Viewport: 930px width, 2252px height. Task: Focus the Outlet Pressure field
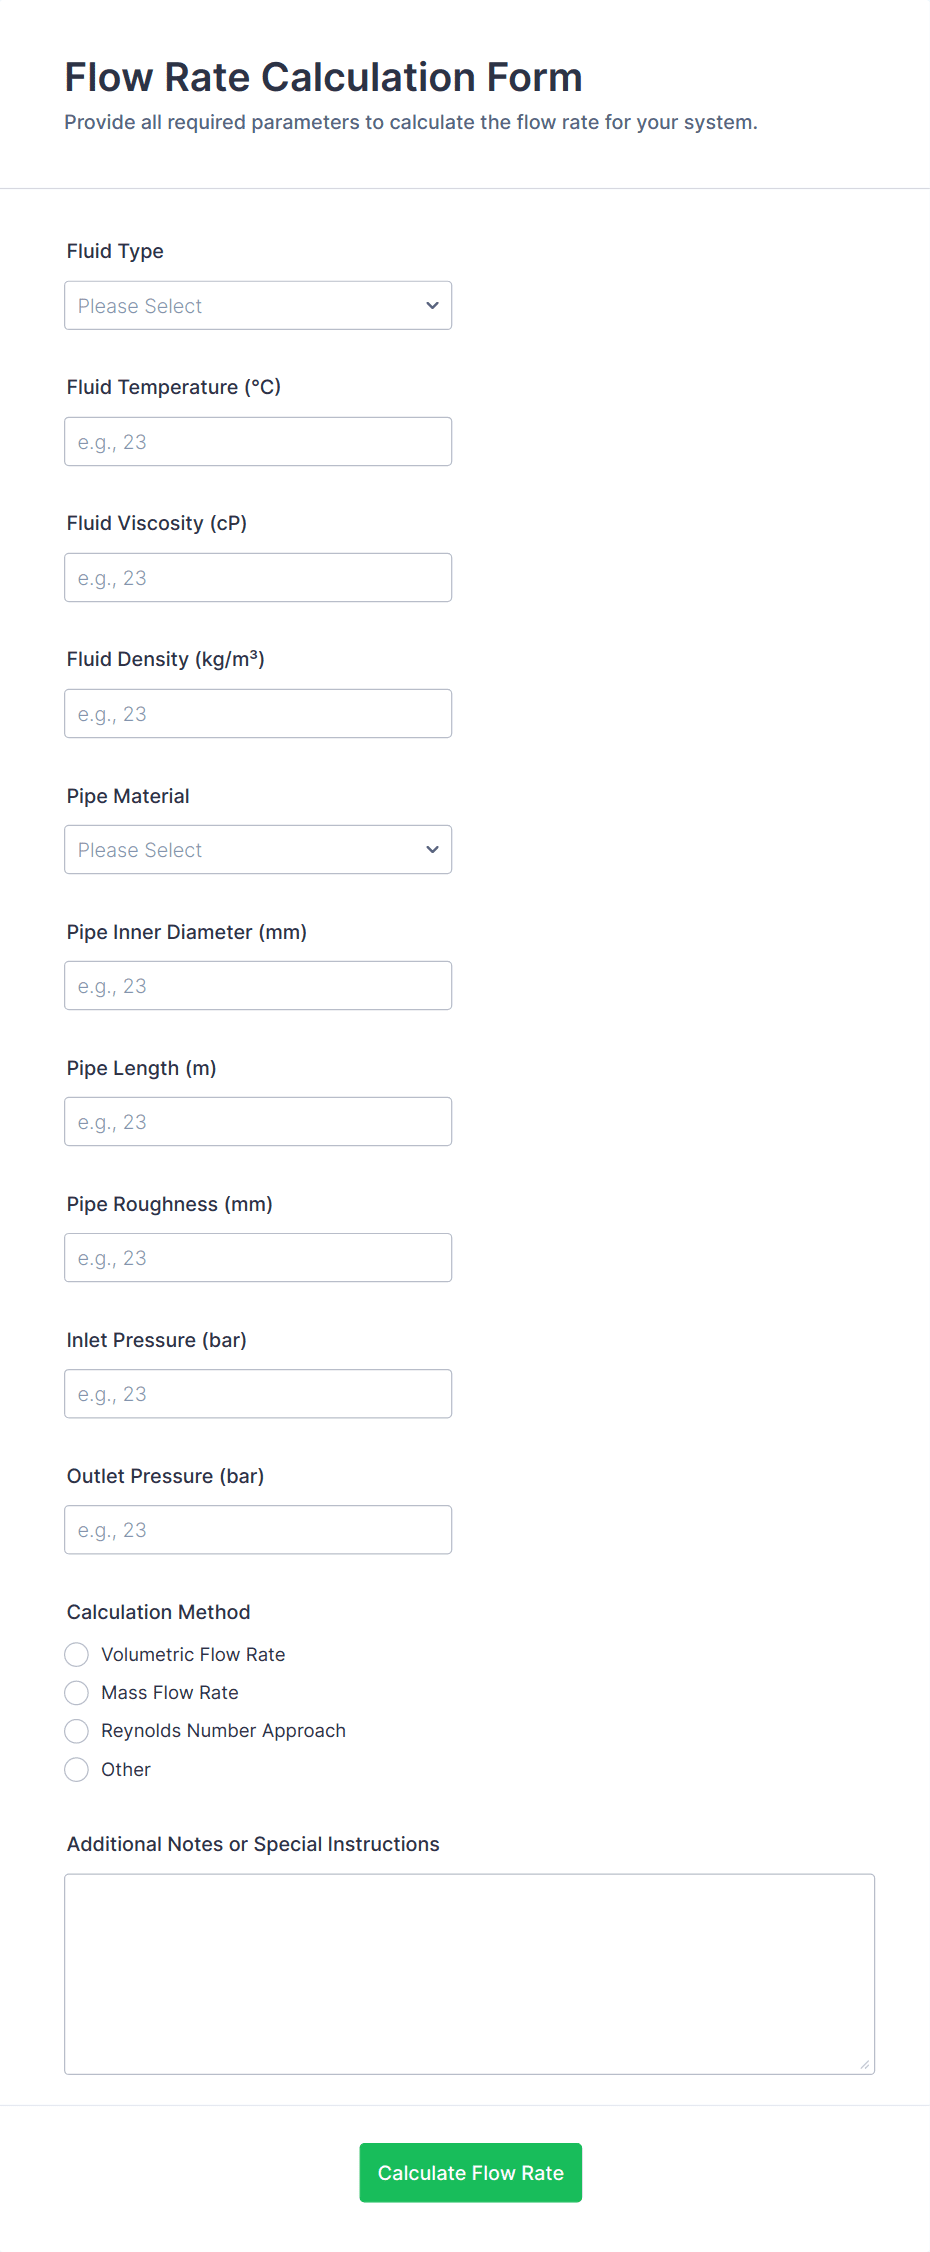click(x=257, y=1530)
